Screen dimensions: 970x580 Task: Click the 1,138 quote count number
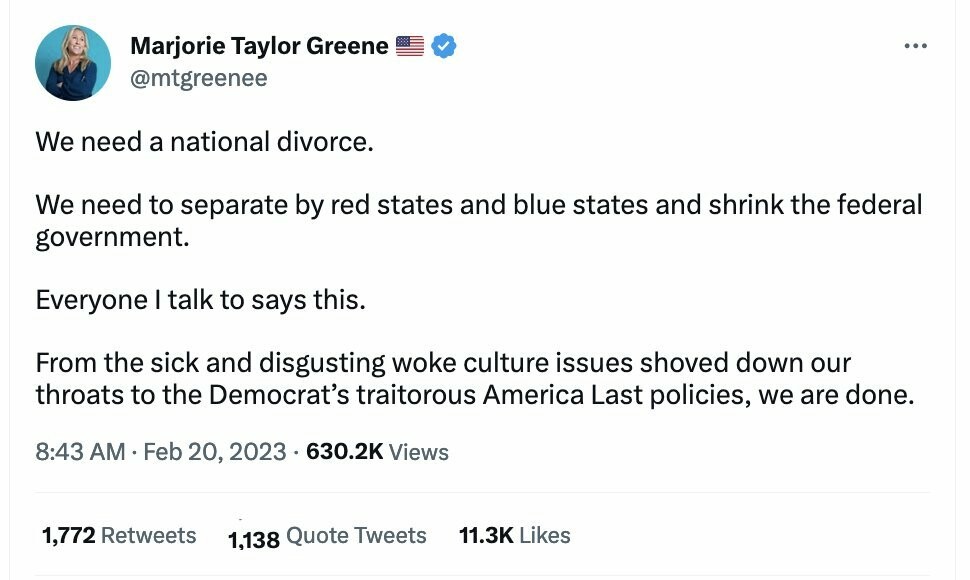pos(254,540)
